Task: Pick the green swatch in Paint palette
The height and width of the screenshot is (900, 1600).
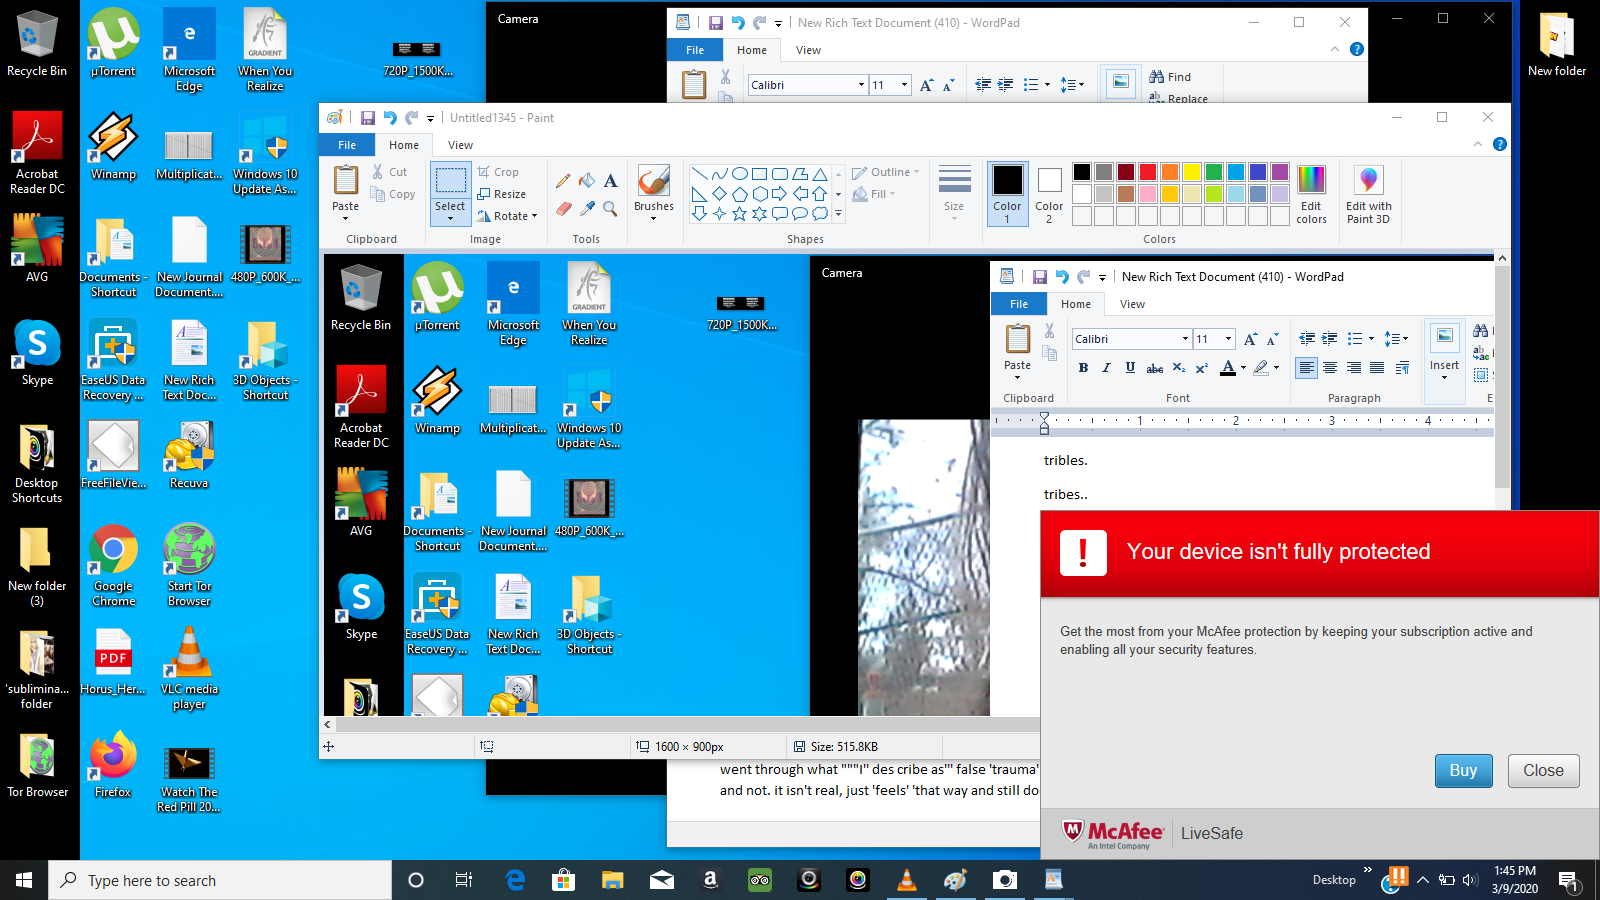Action: point(1214,172)
